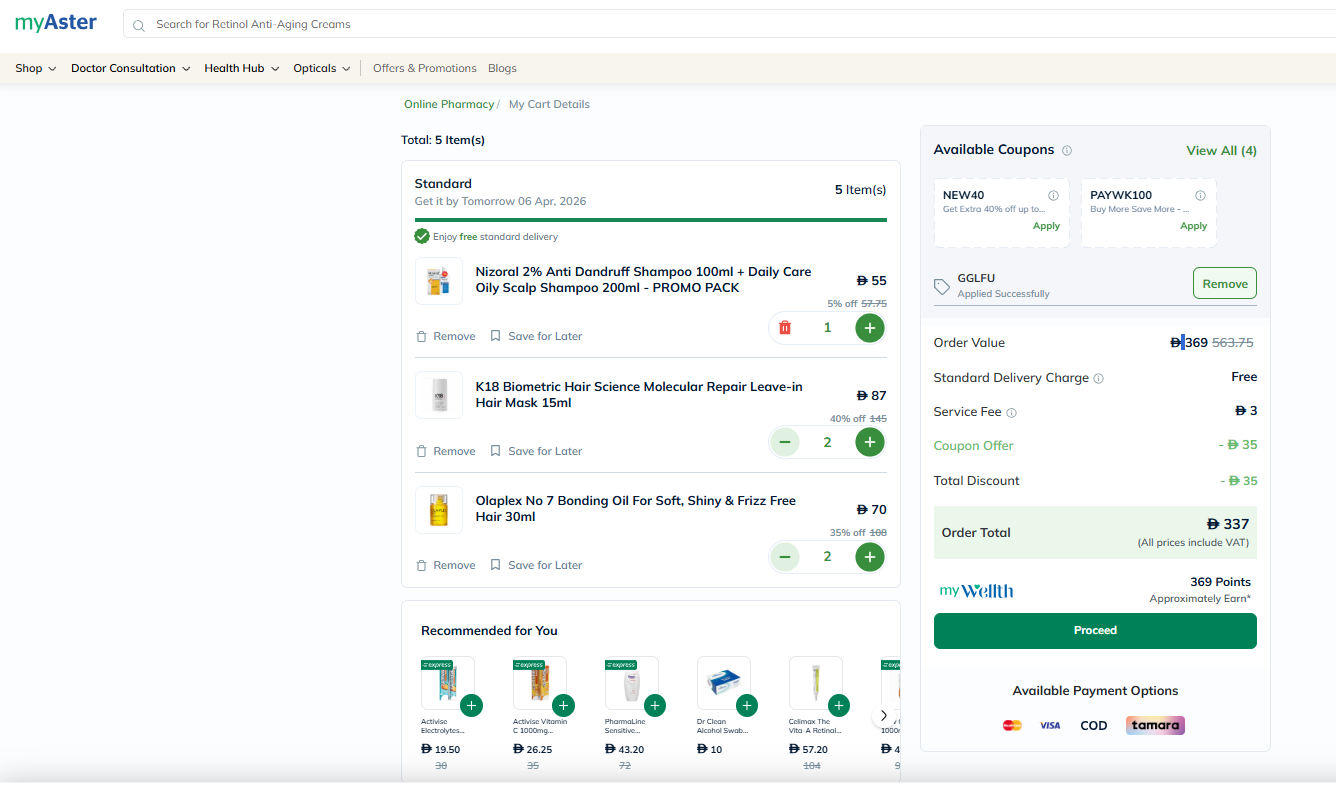Click info icon beside Service Fee
Image resolution: width=1336 pixels, height=786 pixels.
click(1011, 413)
